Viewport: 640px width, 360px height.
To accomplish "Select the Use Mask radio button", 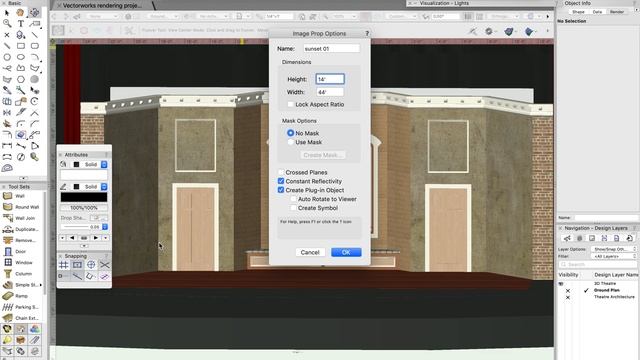I will pos(290,142).
